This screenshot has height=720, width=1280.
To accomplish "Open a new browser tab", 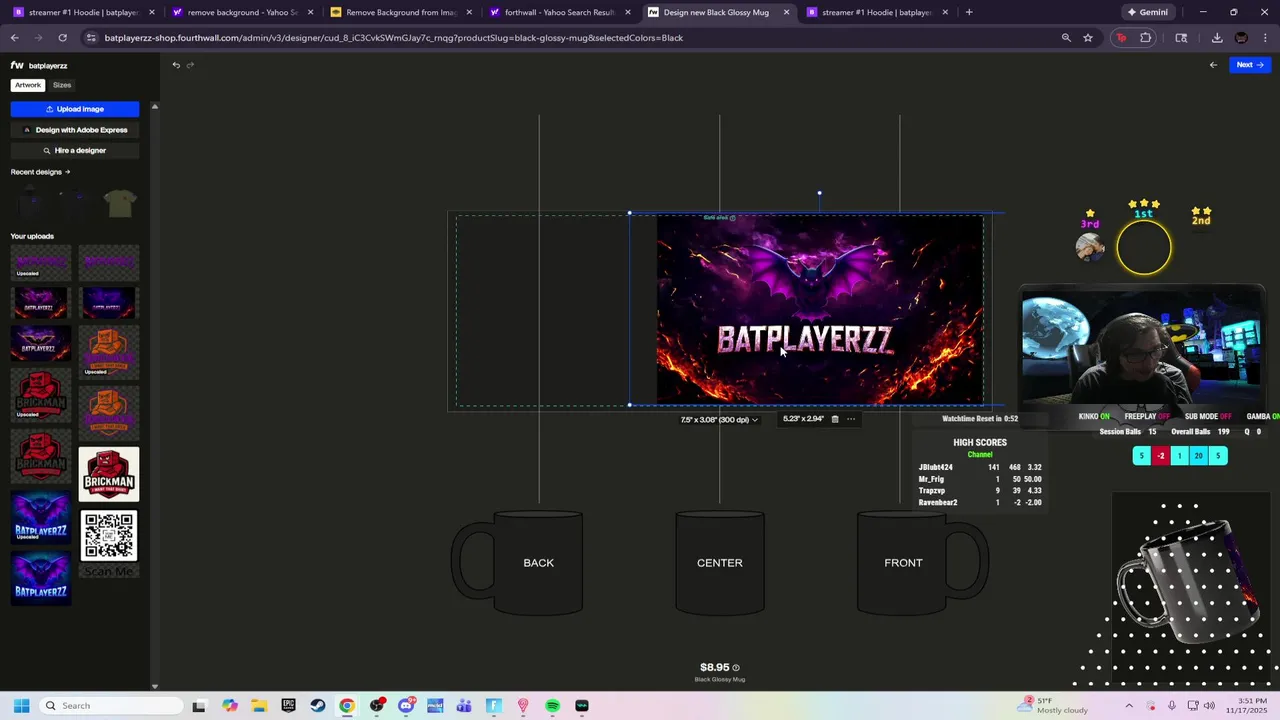I will tap(969, 12).
